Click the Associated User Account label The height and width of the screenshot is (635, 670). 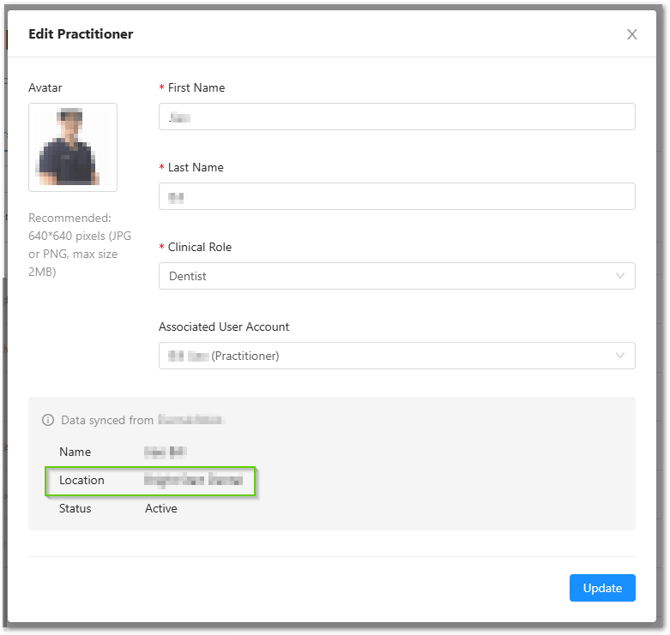click(x=224, y=327)
